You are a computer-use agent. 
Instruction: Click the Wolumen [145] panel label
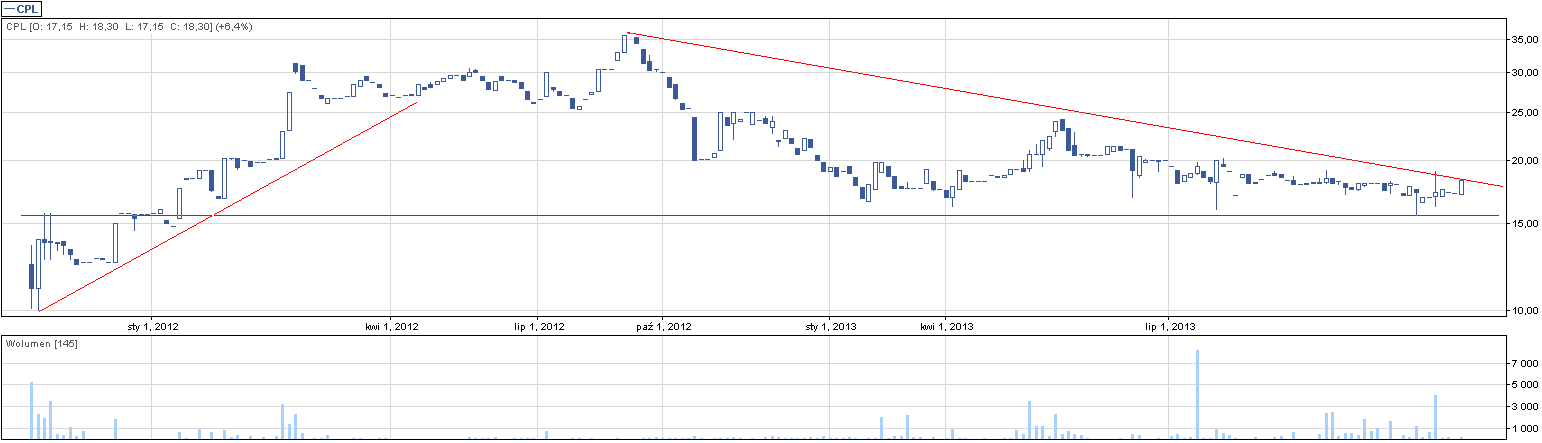(x=42, y=344)
